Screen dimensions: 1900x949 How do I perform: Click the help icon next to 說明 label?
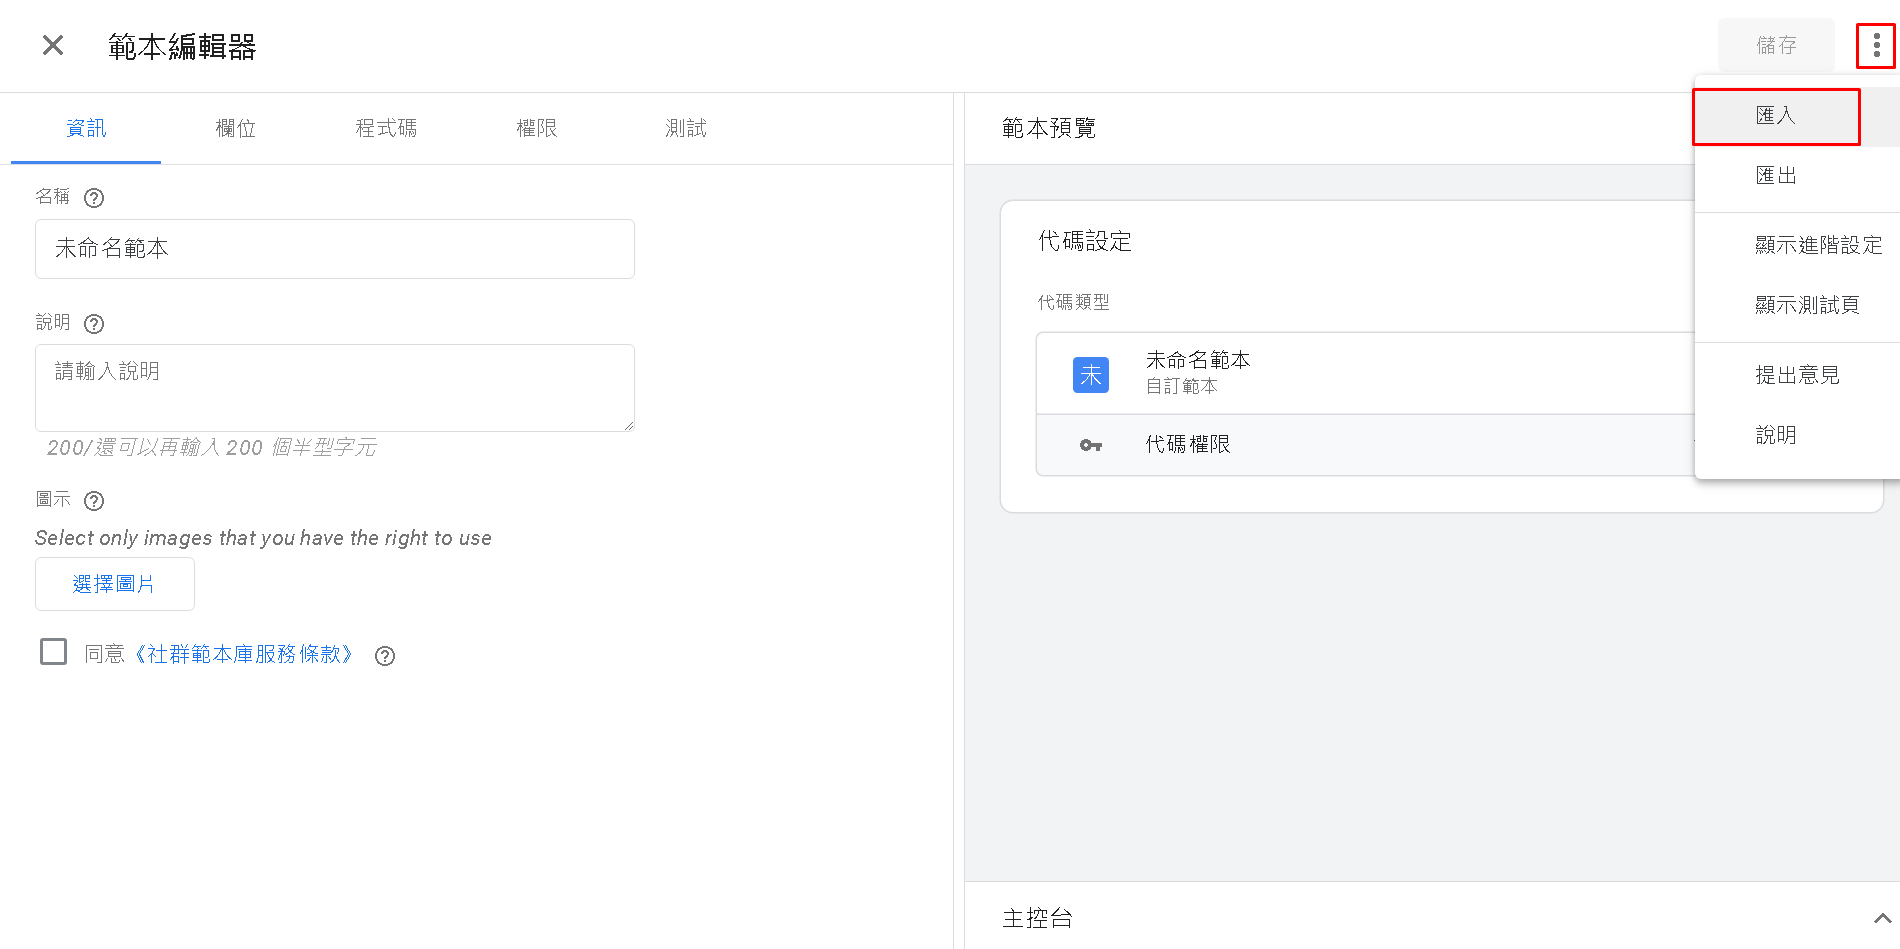coord(94,324)
